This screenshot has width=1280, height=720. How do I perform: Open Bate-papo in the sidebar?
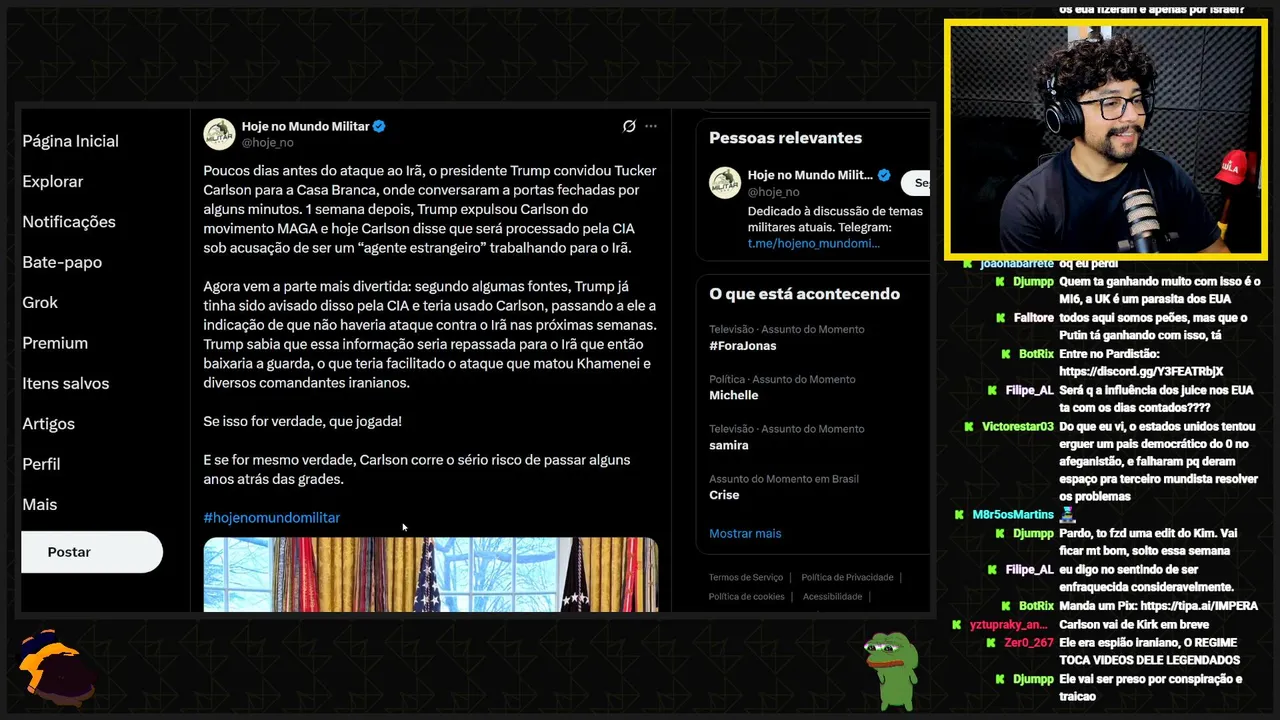(62, 262)
